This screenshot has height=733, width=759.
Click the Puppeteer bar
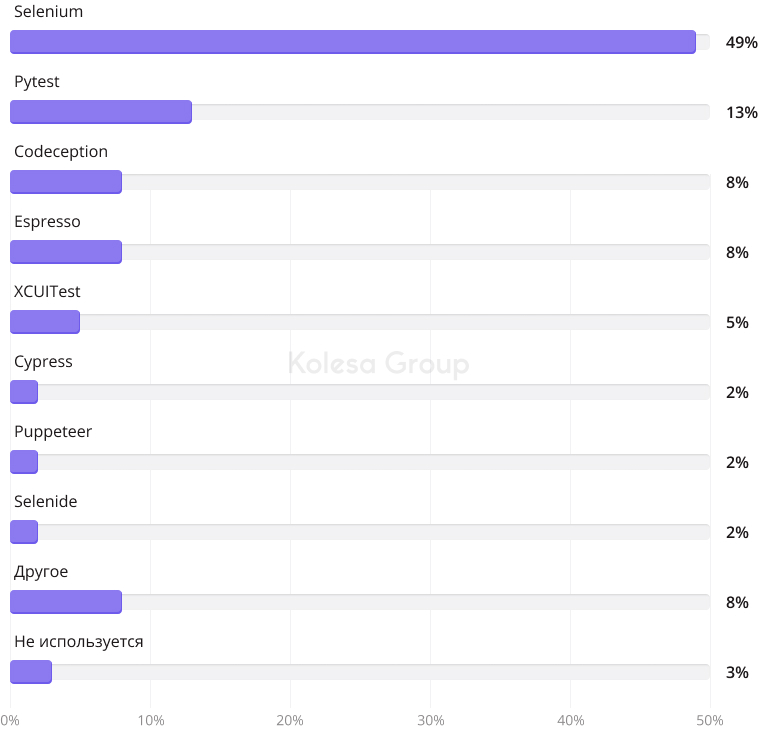point(24,462)
